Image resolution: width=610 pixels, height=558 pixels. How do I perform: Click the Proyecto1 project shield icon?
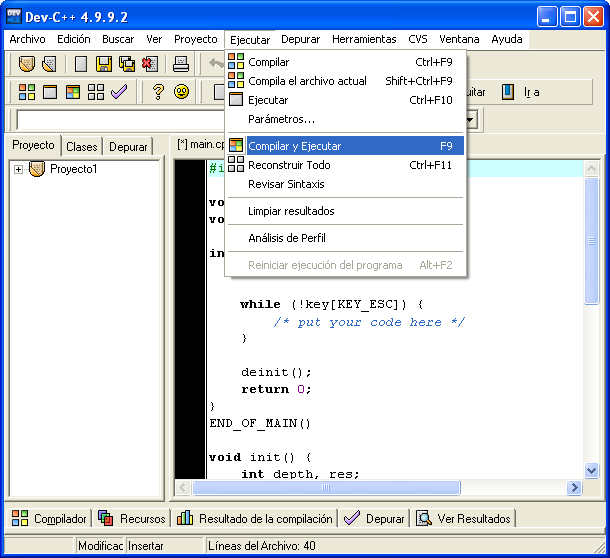click(37, 169)
